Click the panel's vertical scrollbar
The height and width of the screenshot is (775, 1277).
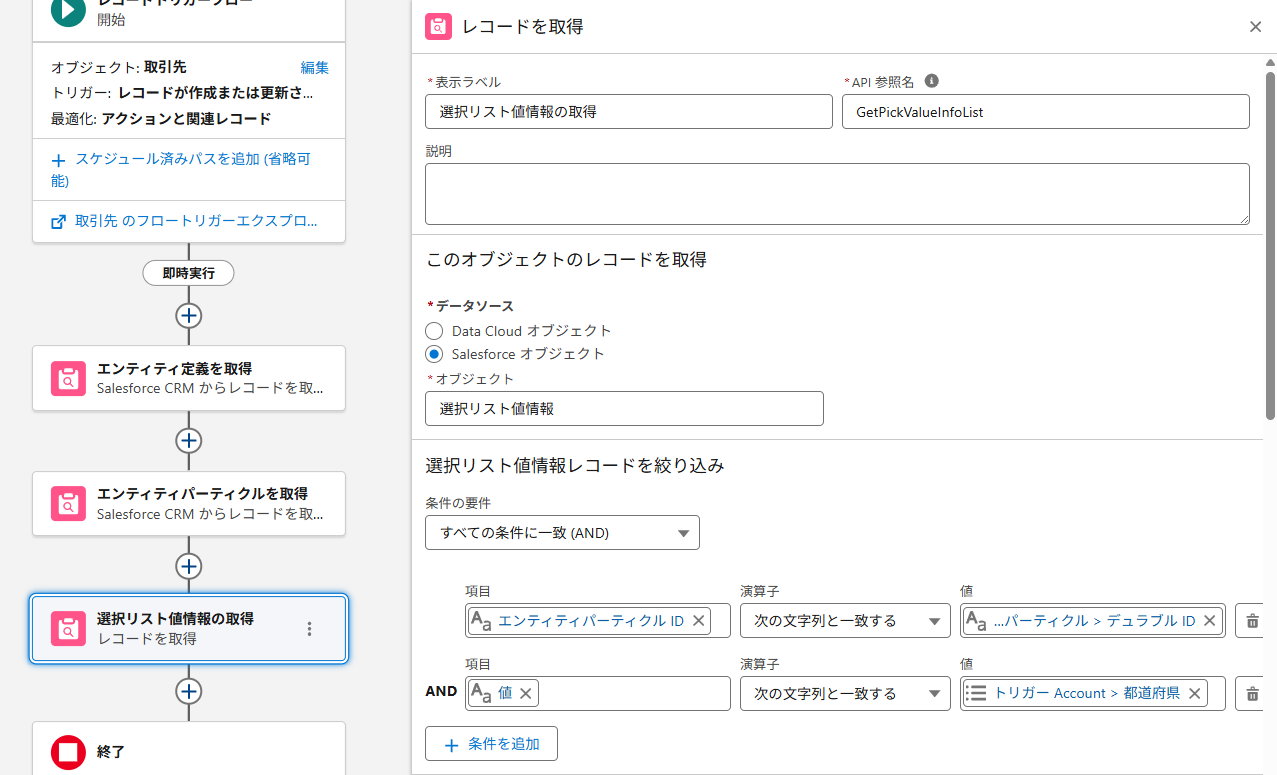pyautogui.click(x=1270, y=240)
